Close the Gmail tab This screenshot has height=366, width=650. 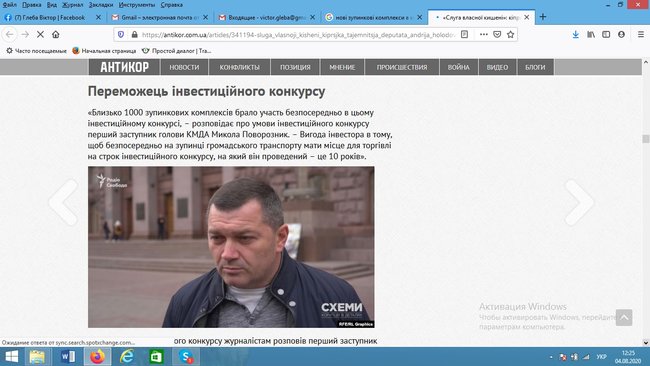coord(205,17)
